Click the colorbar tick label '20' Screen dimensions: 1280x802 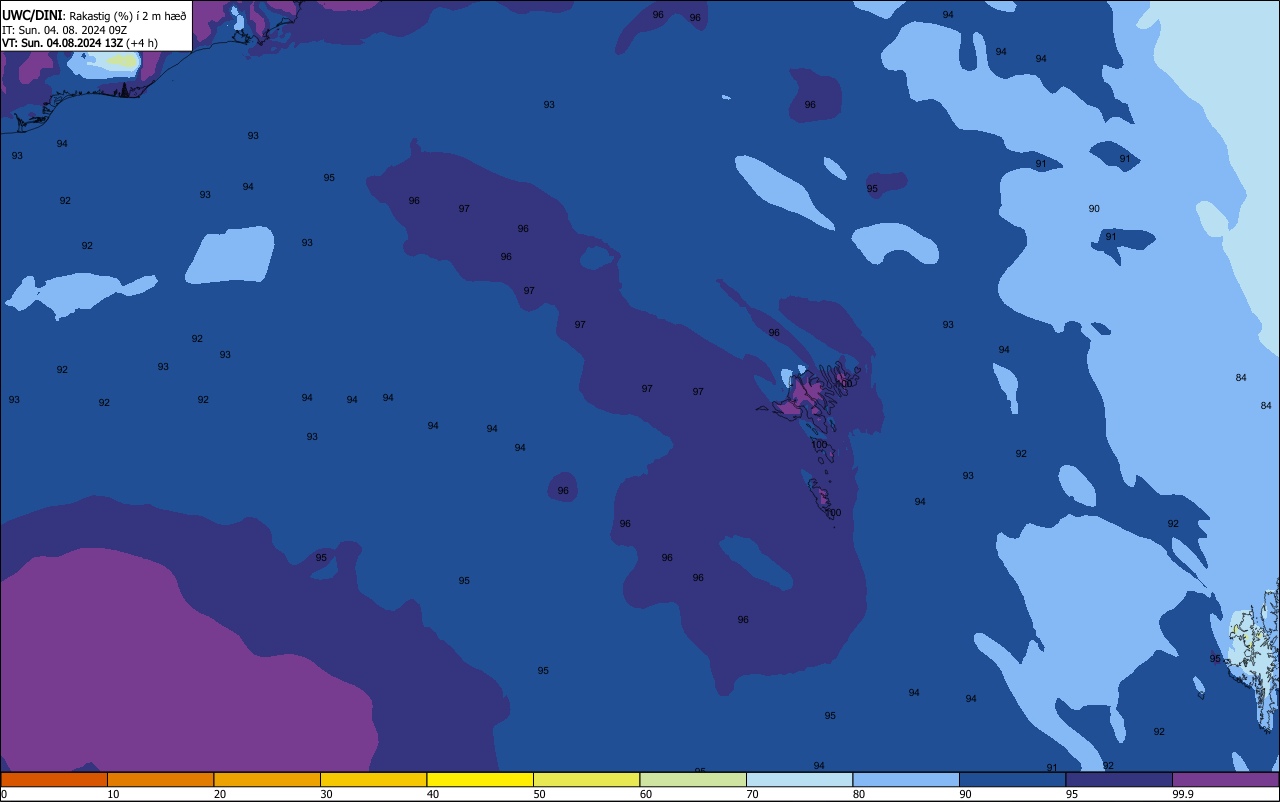[220, 794]
